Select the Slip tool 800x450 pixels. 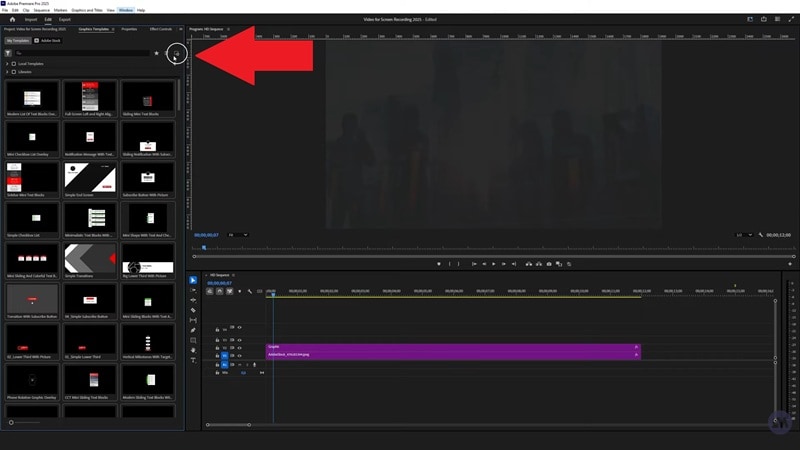(x=193, y=320)
